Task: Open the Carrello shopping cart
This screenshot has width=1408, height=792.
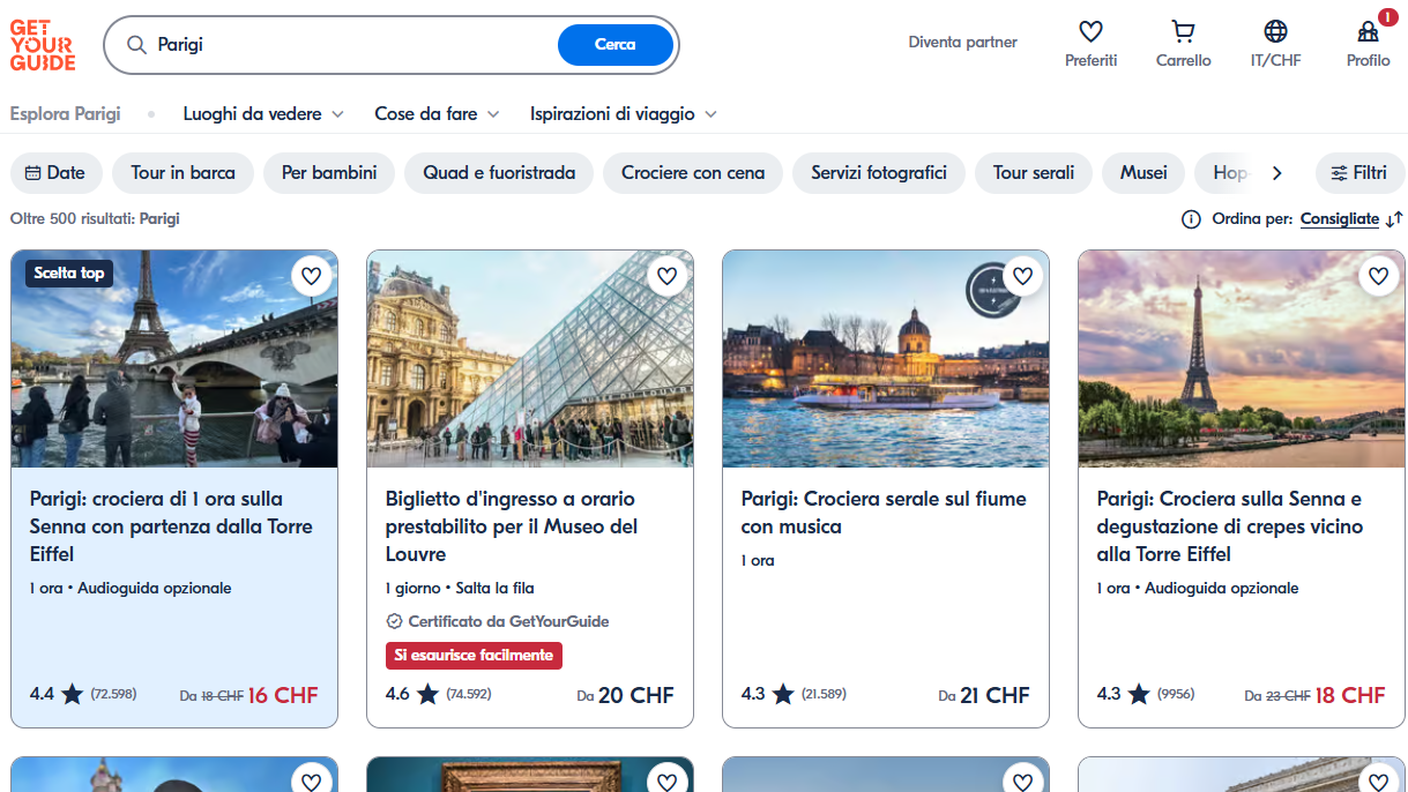Action: click(x=1183, y=32)
